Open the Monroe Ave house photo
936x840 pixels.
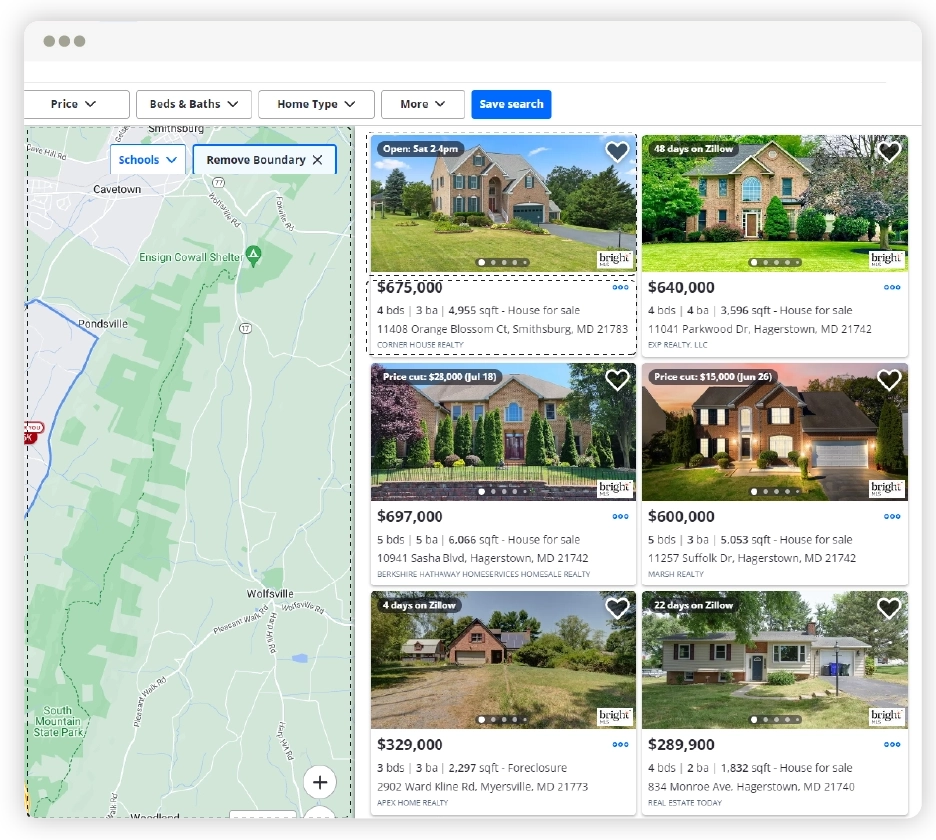pyautogui.click(x=775, y=660)
